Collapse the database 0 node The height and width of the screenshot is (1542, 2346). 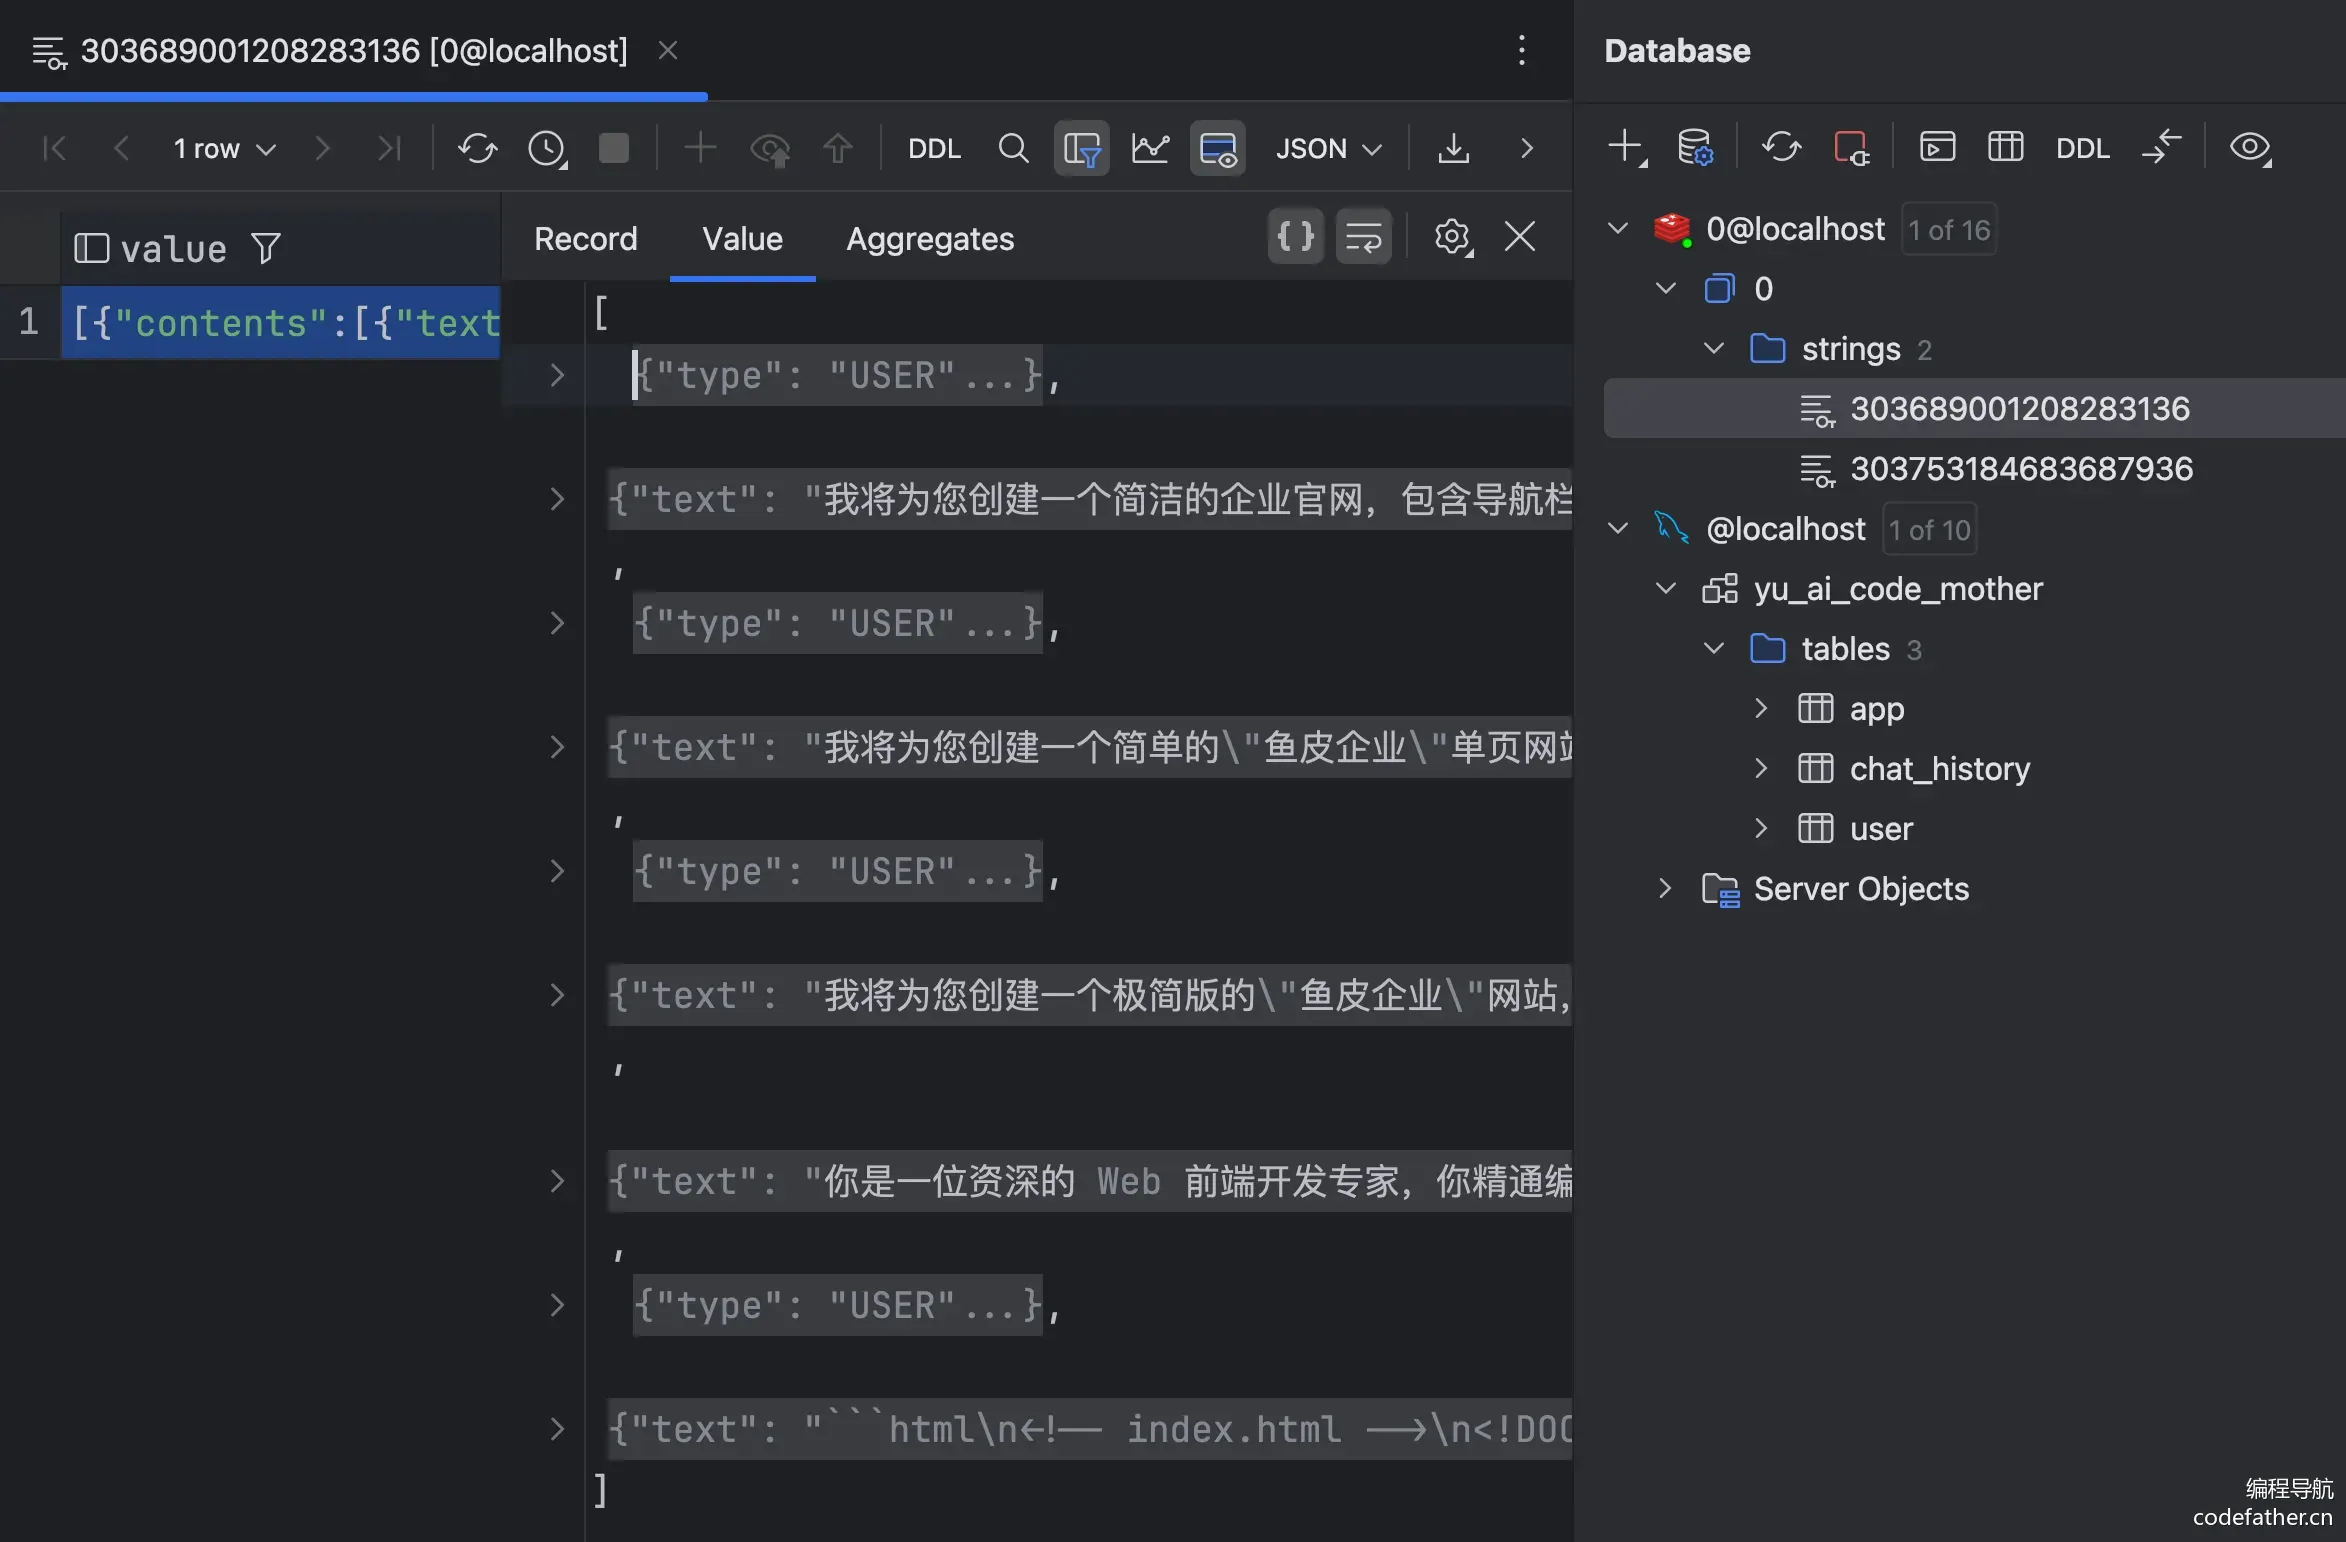point(1665,289)
